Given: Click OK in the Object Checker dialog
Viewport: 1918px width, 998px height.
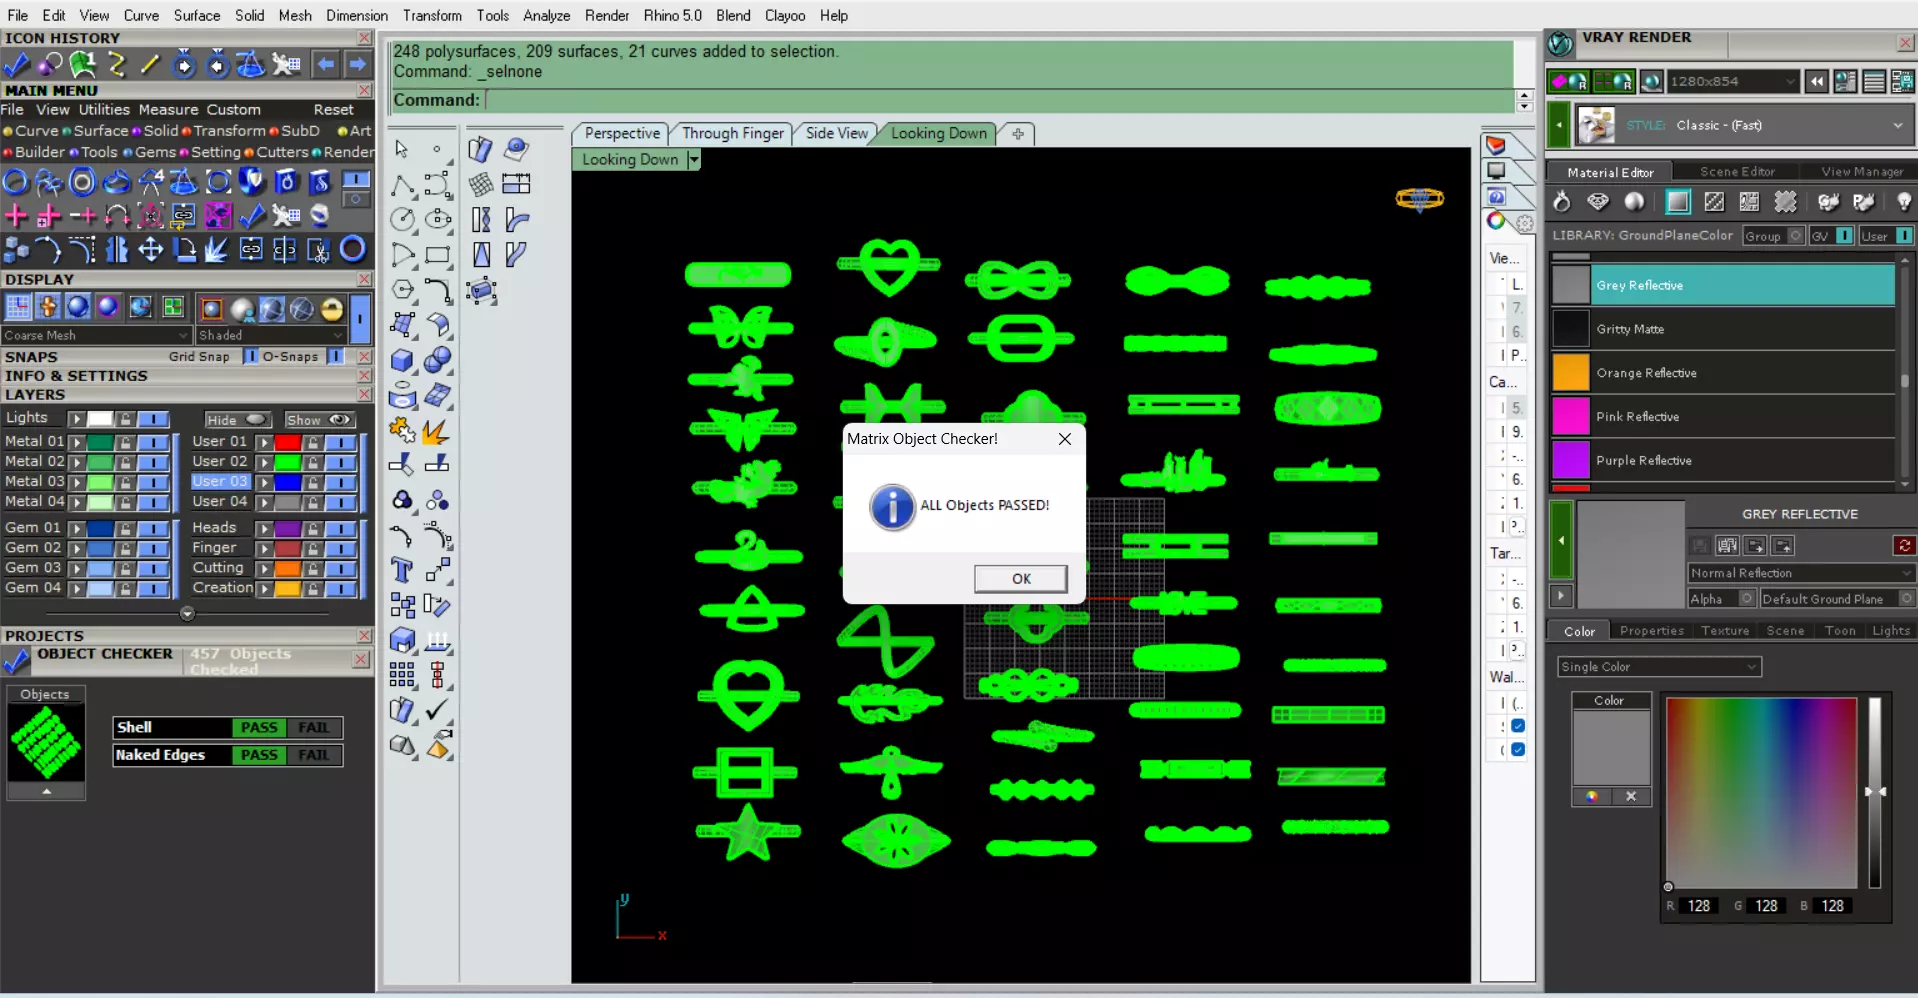Looking at the screenshot, I should (1021, 579).
